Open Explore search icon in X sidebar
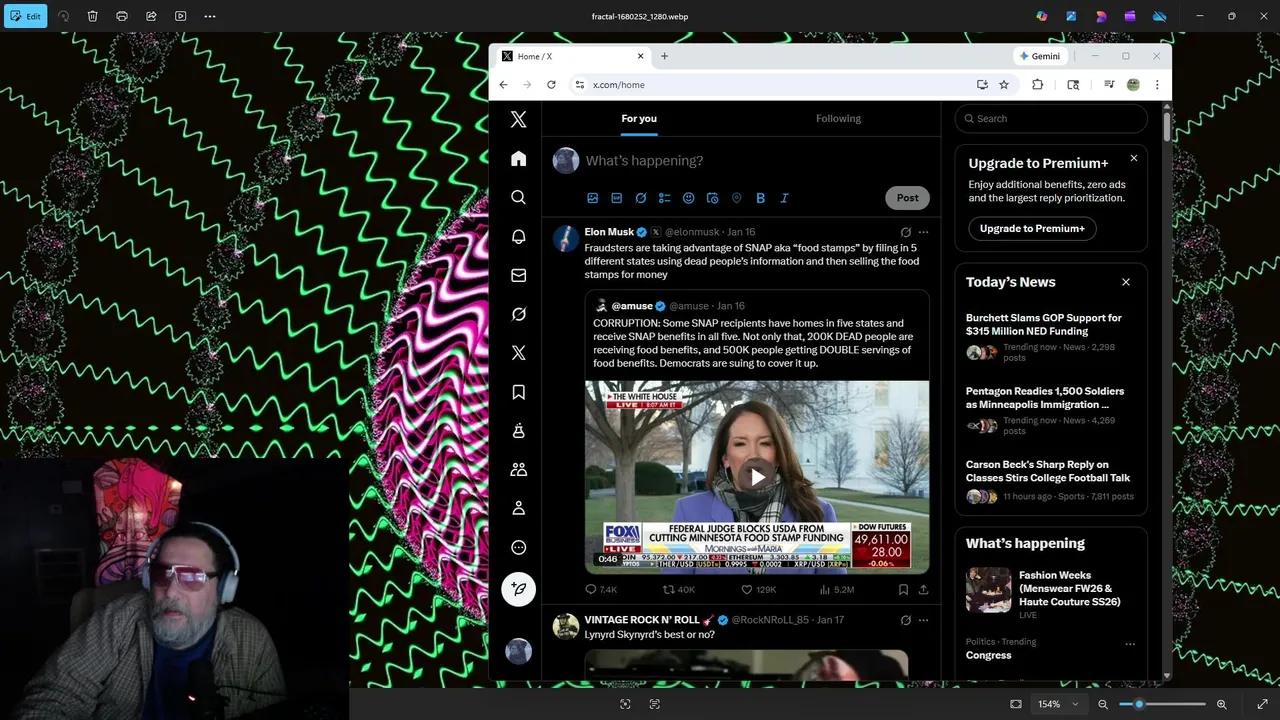This screenshot has height=720, width=1280. [518, 198]
